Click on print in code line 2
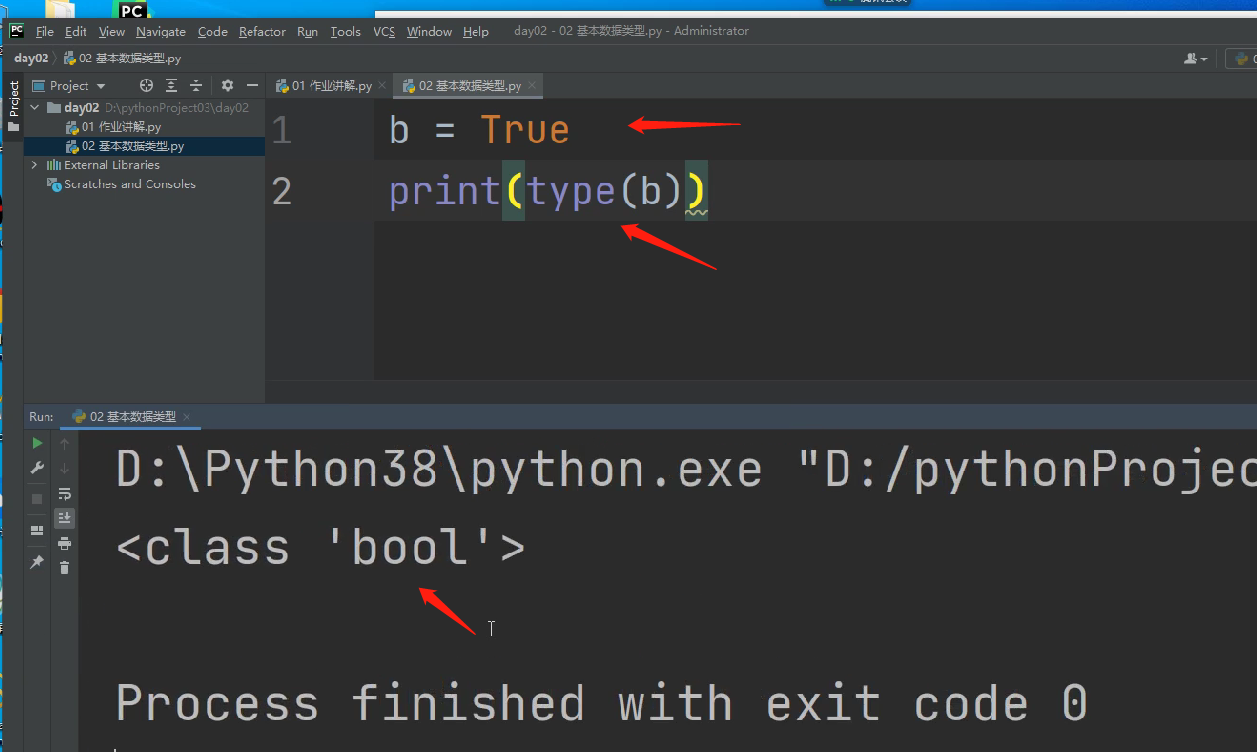The width and height of the screenshot is (1257, 752). tap(444, 191)
